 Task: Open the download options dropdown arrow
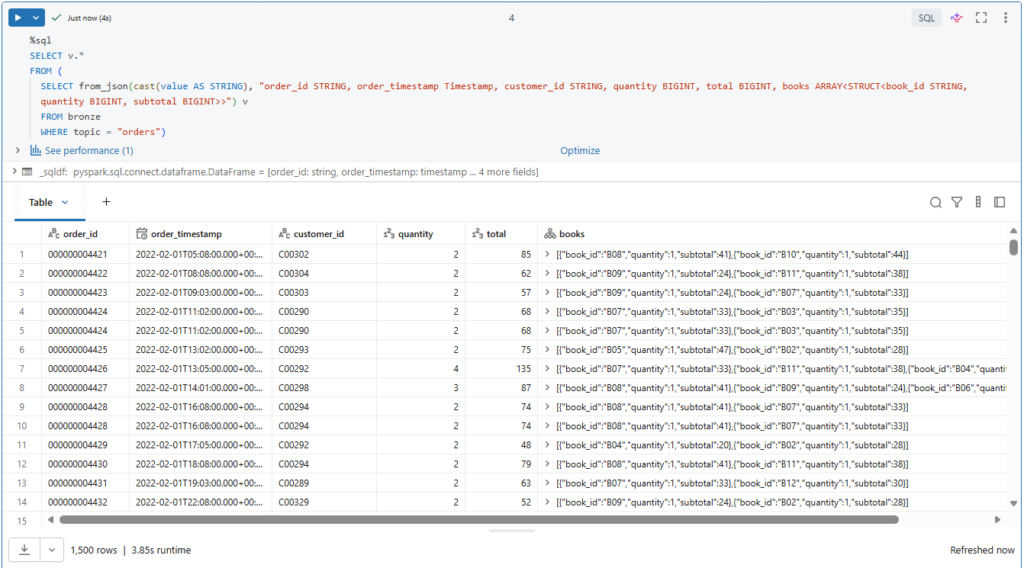point(51,550)
